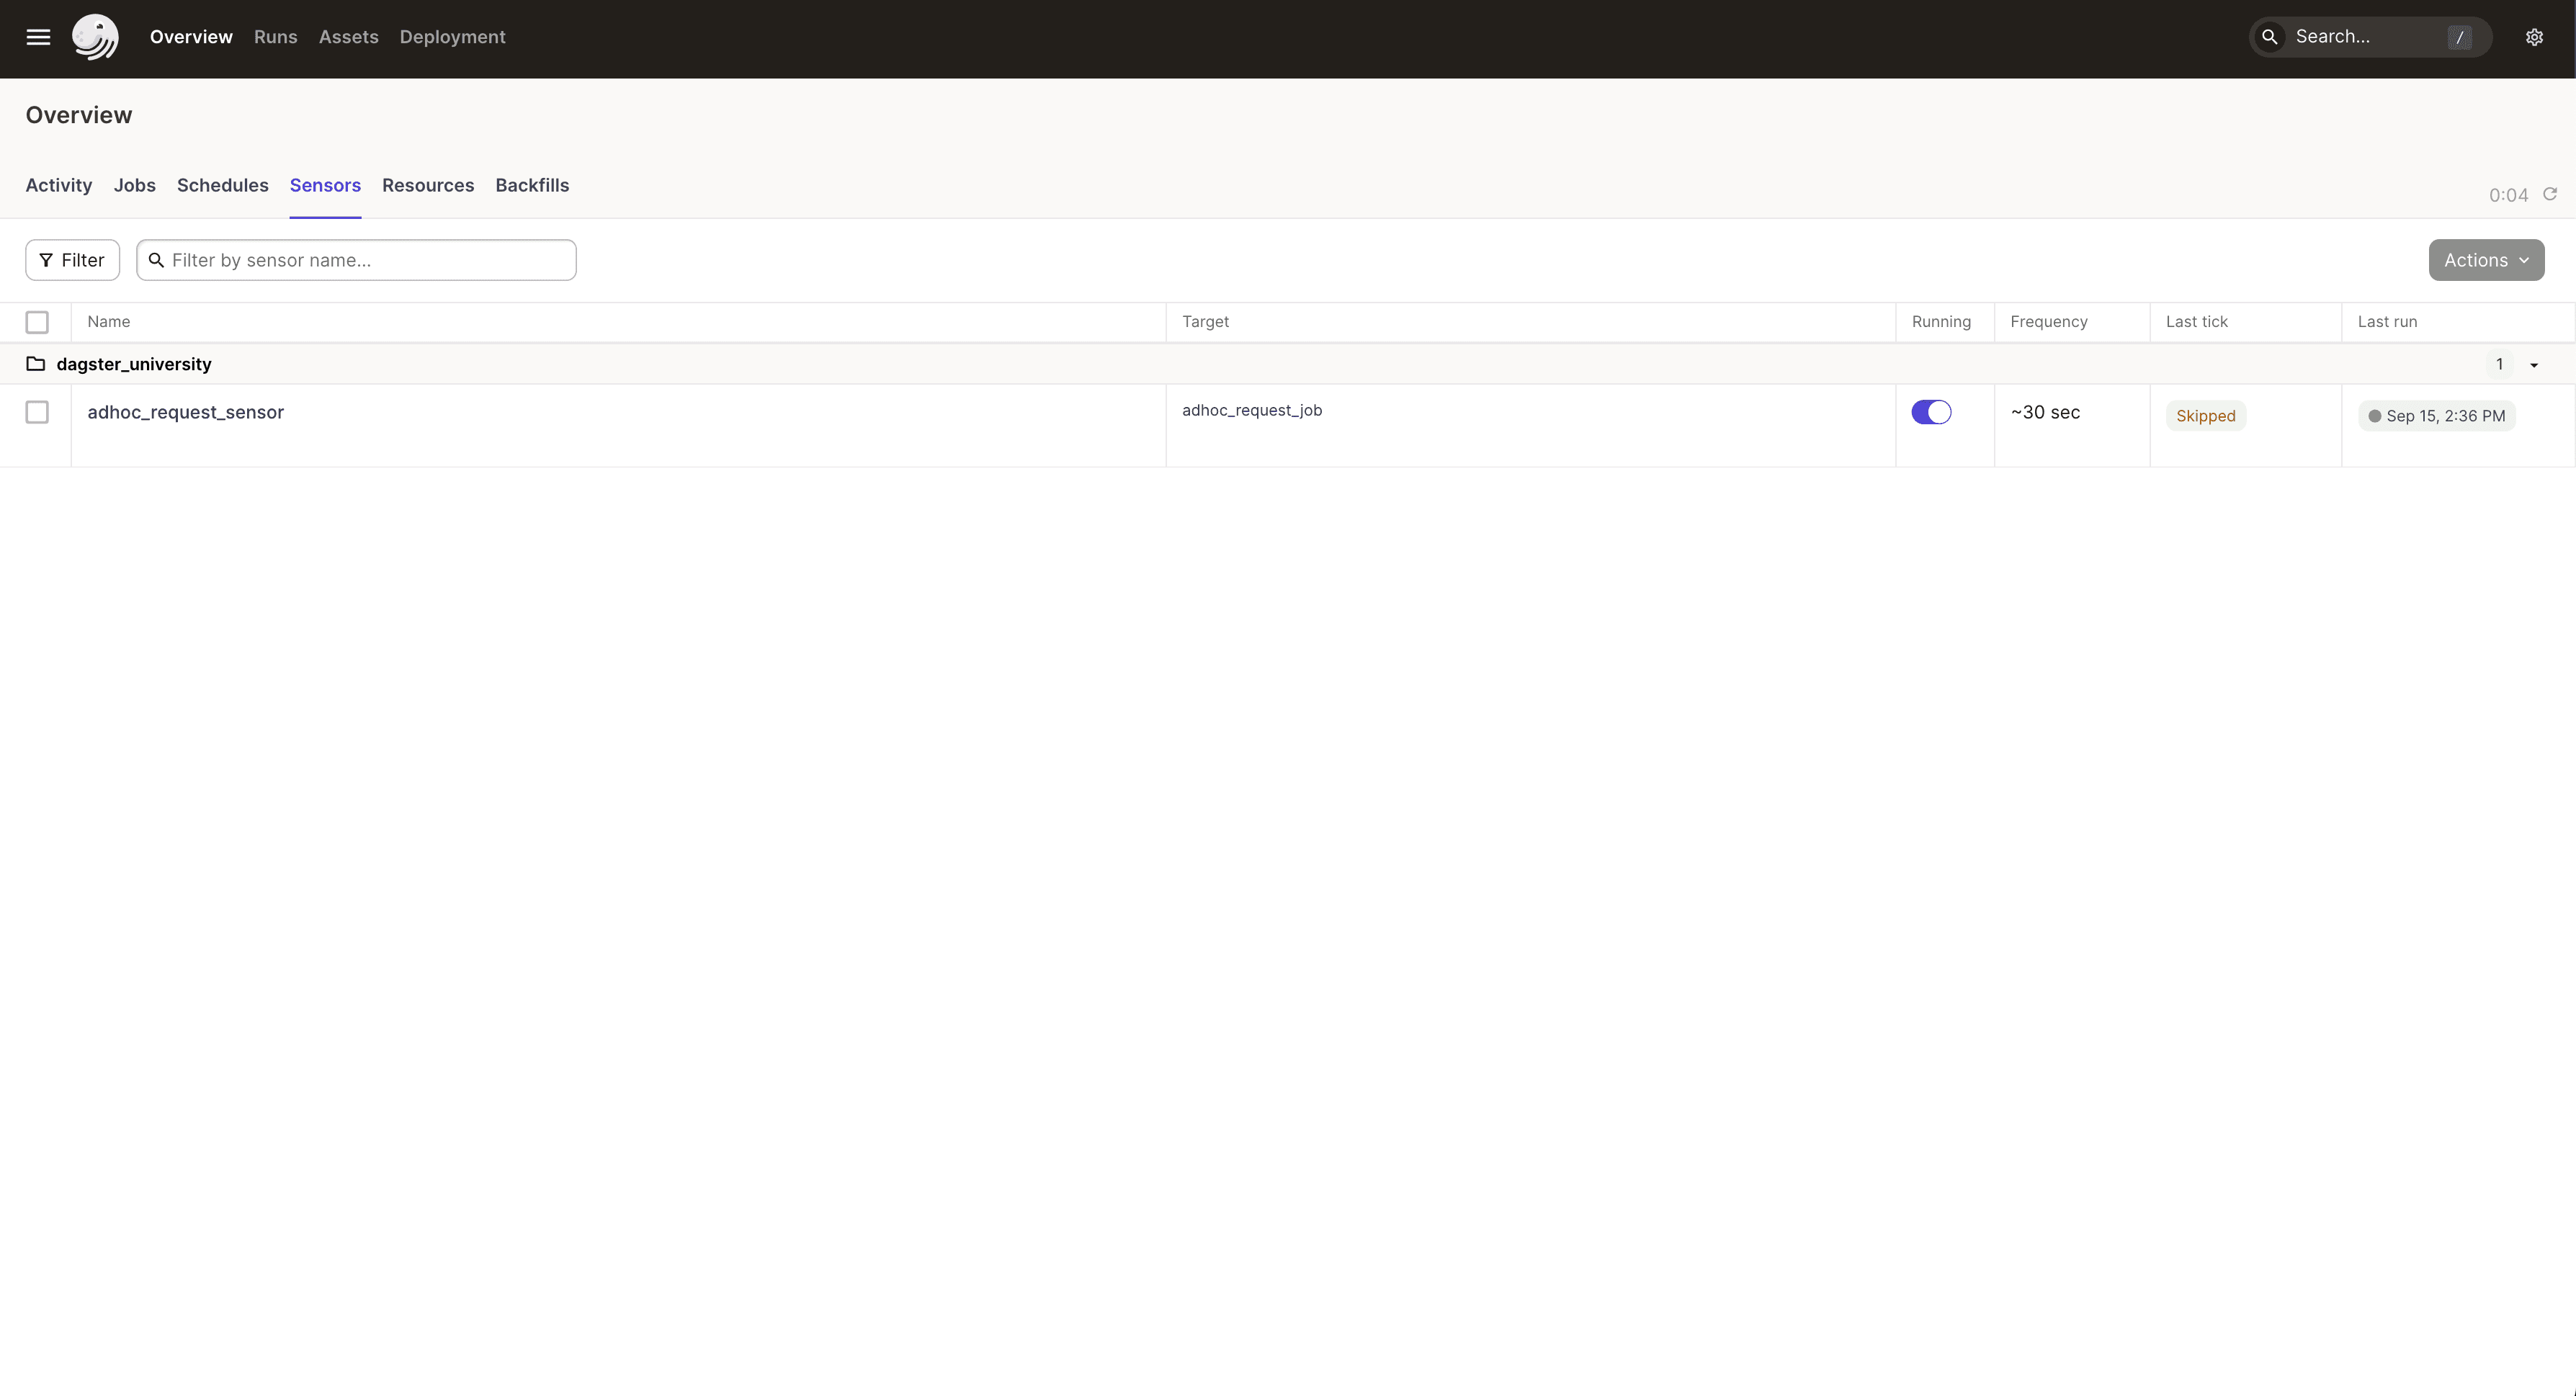Expand the Actions dropdown button
The height and width of the screenshot is (1396, 2576).
[x=2485, y=259]
